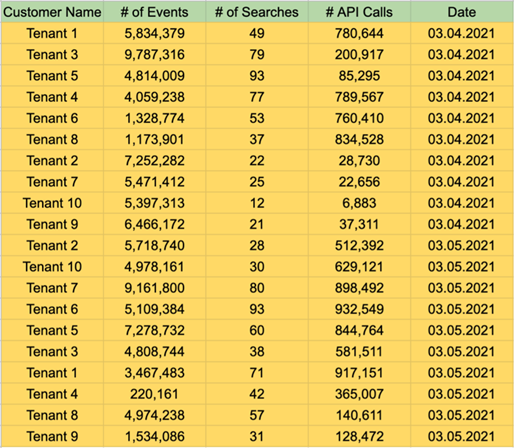
Task: Click the events value 9,161,800
Action: pos(155,288)
